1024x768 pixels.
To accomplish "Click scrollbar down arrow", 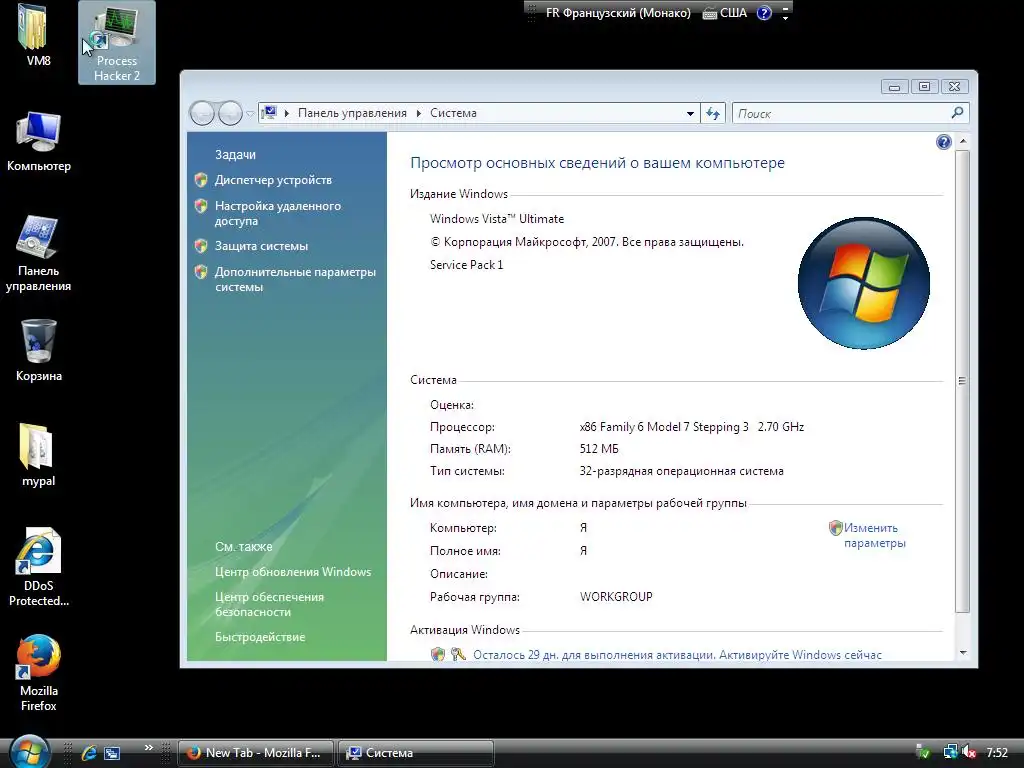I will pos(963,653).
